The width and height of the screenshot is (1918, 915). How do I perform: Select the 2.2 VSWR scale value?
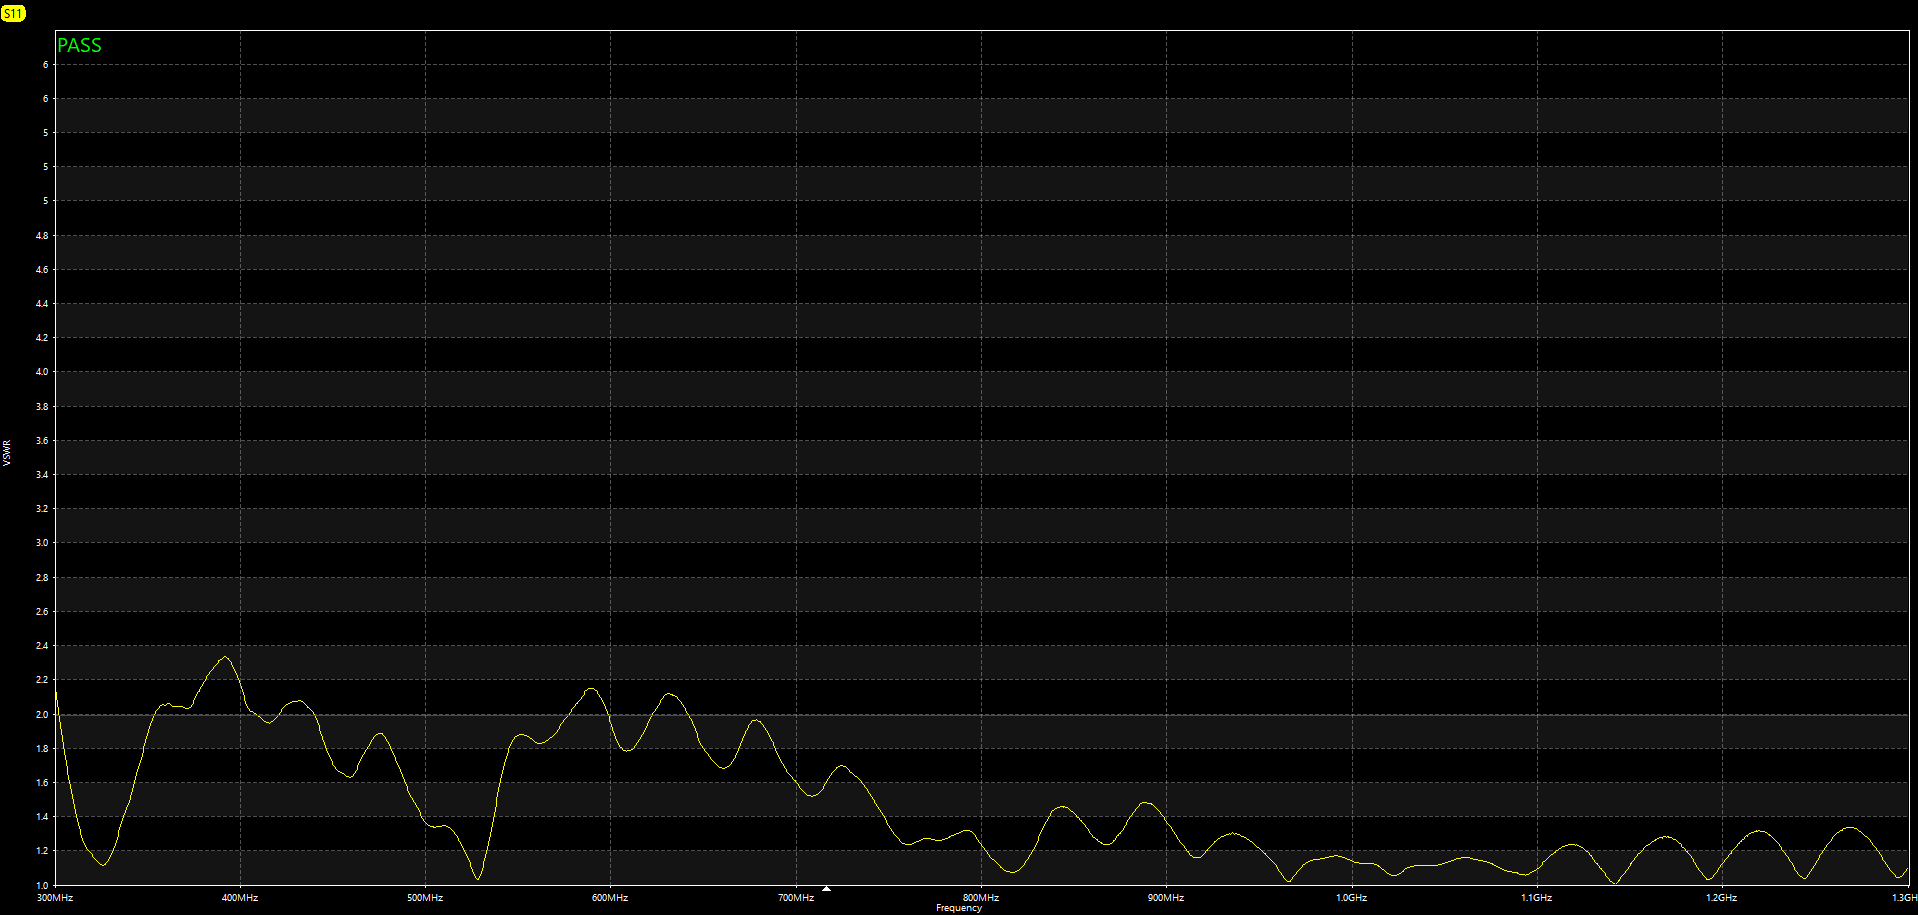(x=42, y=680)
